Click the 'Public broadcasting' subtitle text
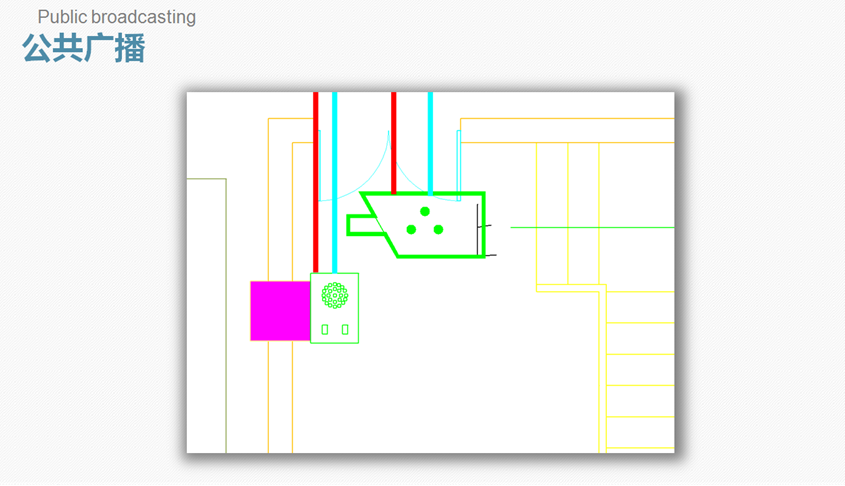Viewport: 845px width, 486px height. pyautogui.click(x=117, y=17)
